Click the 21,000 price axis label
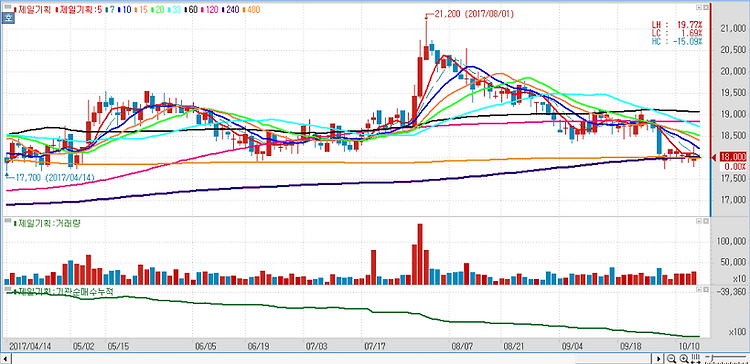The width and height of the screenshot is (750, 364). 732,29
